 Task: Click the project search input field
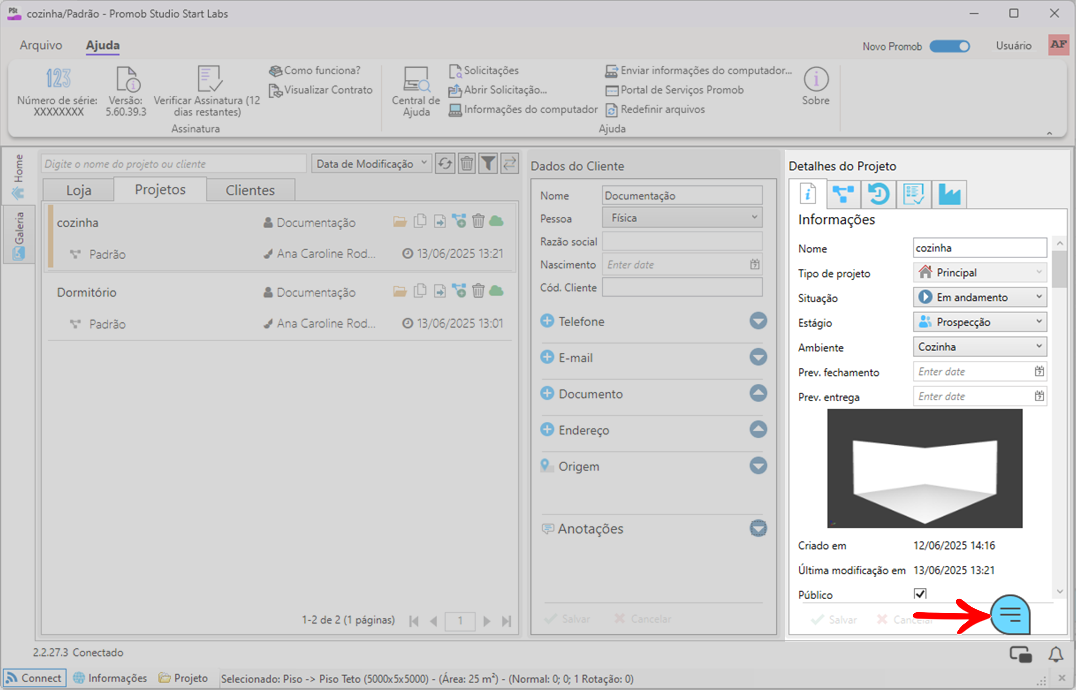click(174, 164)
